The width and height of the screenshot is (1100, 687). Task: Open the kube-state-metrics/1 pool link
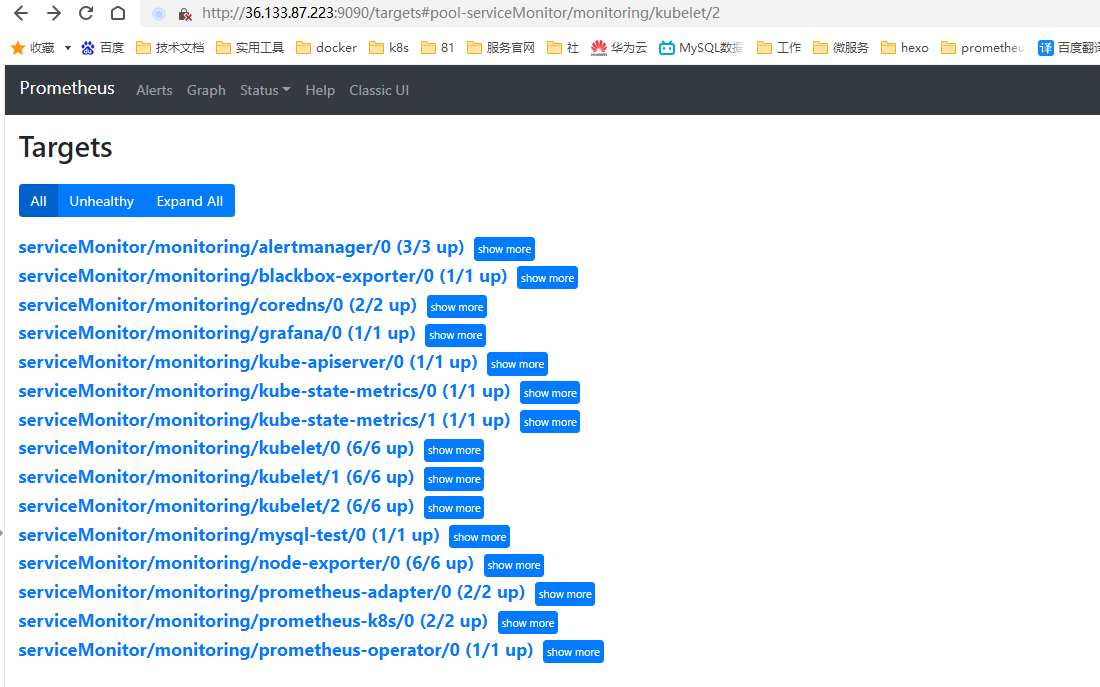(264, 420)
